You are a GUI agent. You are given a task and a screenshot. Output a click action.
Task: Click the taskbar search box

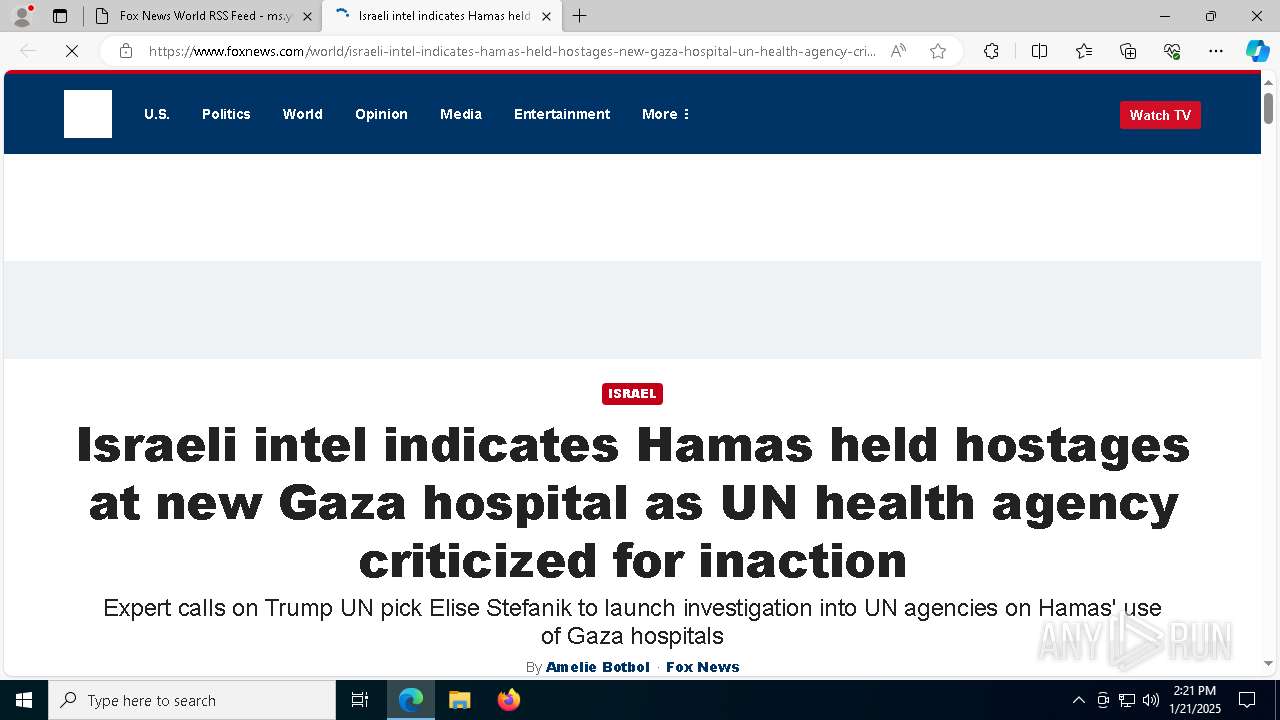pyautogui.click(x=192, y=700)
